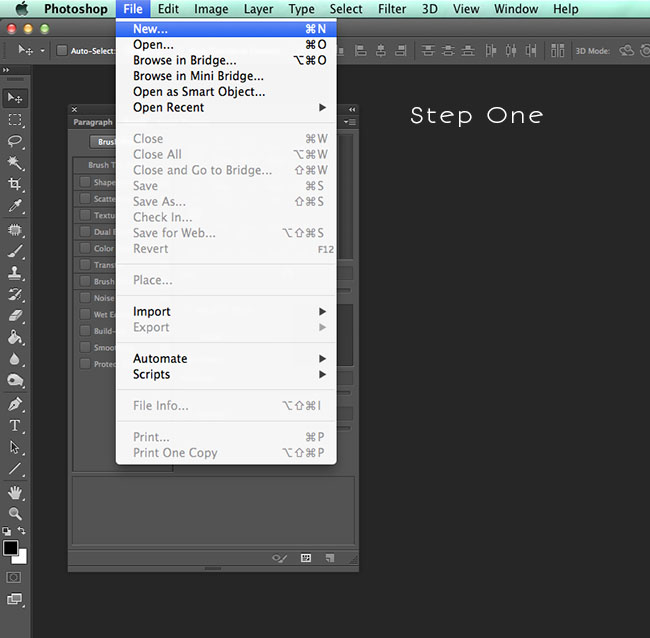This screenshot has width=650, height=638.
Task: Open the brush panel flyout menu
Action: (350, 122)
